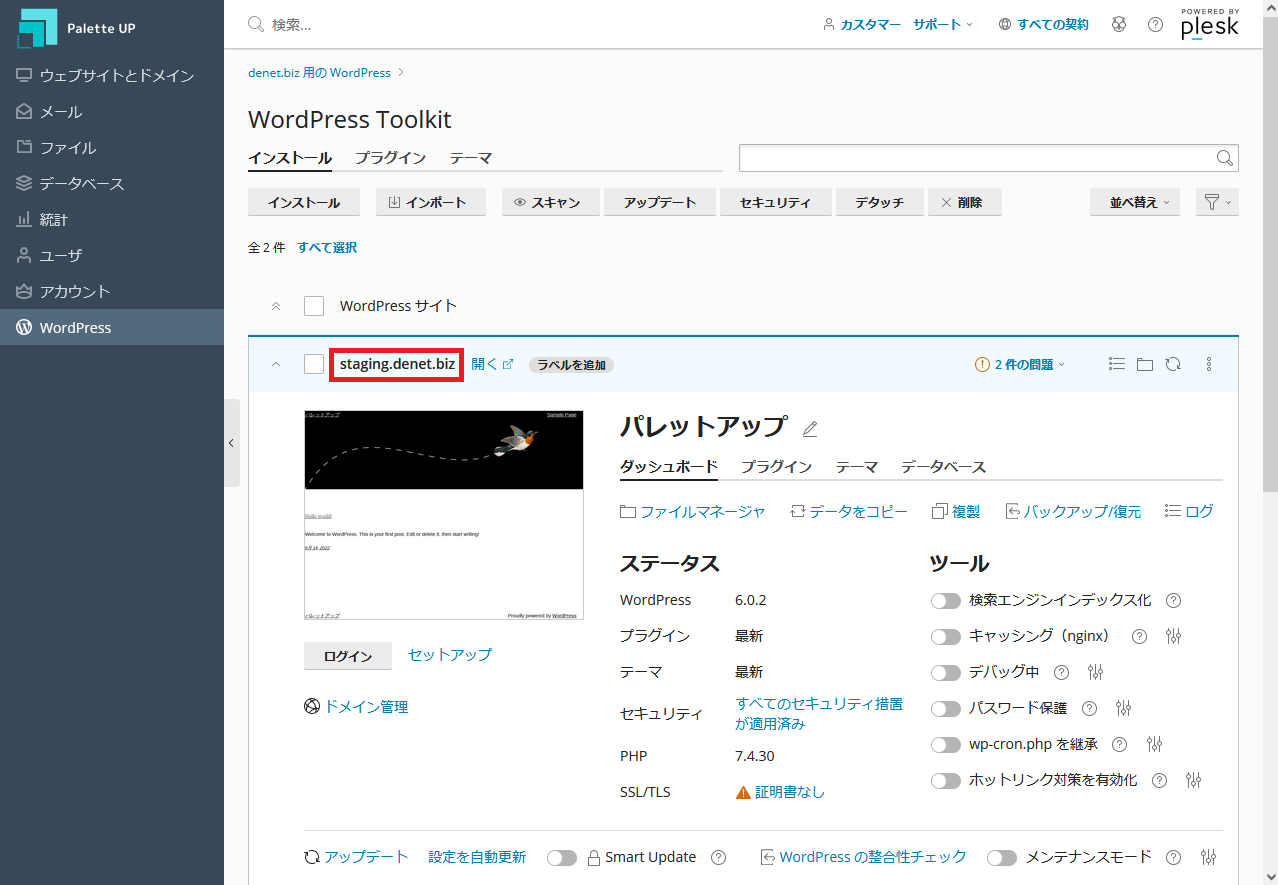The width and height of the screenshot is (1278, 885).
Task: Open the カスタマー サポート user dropdown
Action: 898,24
